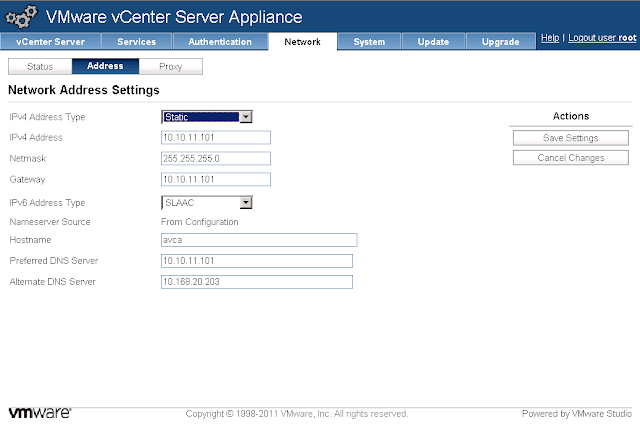Image resolution: width=640 pixels, height=431 pixels.
Task: Select the Network tab
Action: coord(302,42)
